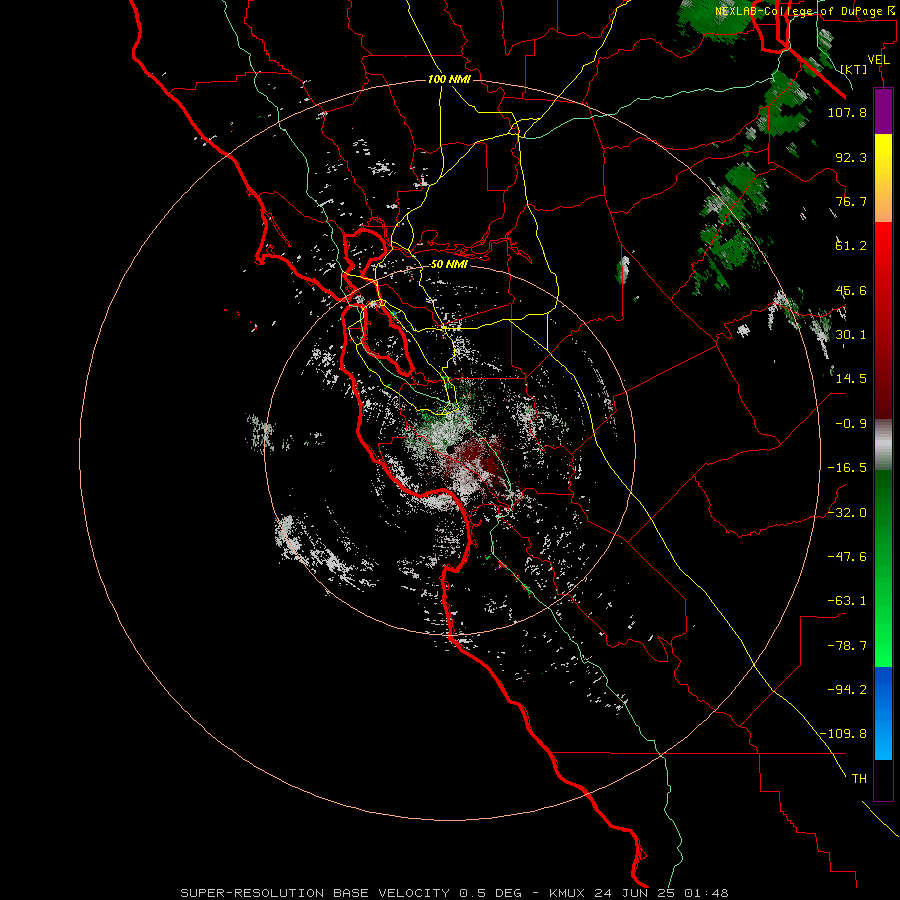Click the NEXLAB-College of DuPage watermark text
This screenshot has width=900, height=900.
click(805, 11)
